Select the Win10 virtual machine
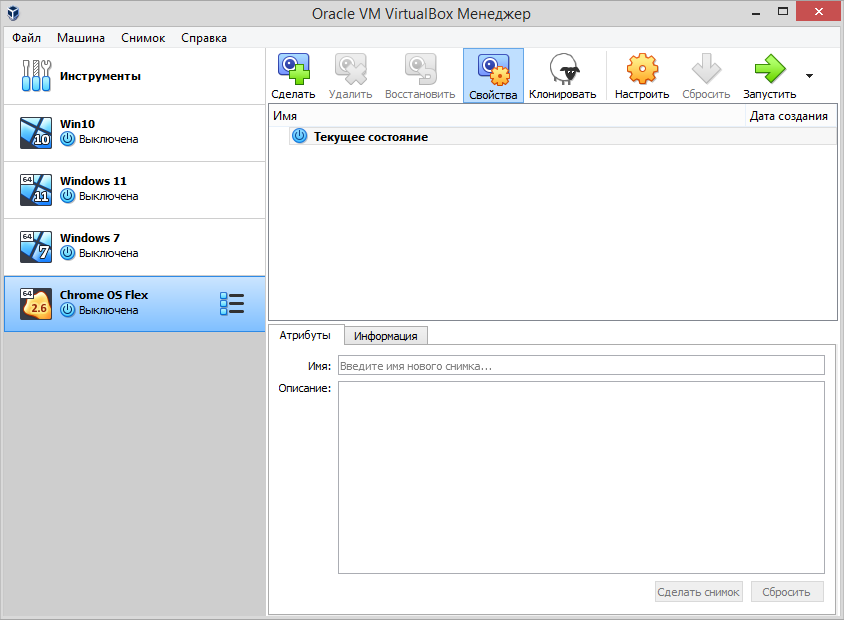This screenshot has width=844, height=620. pos(135,133)
